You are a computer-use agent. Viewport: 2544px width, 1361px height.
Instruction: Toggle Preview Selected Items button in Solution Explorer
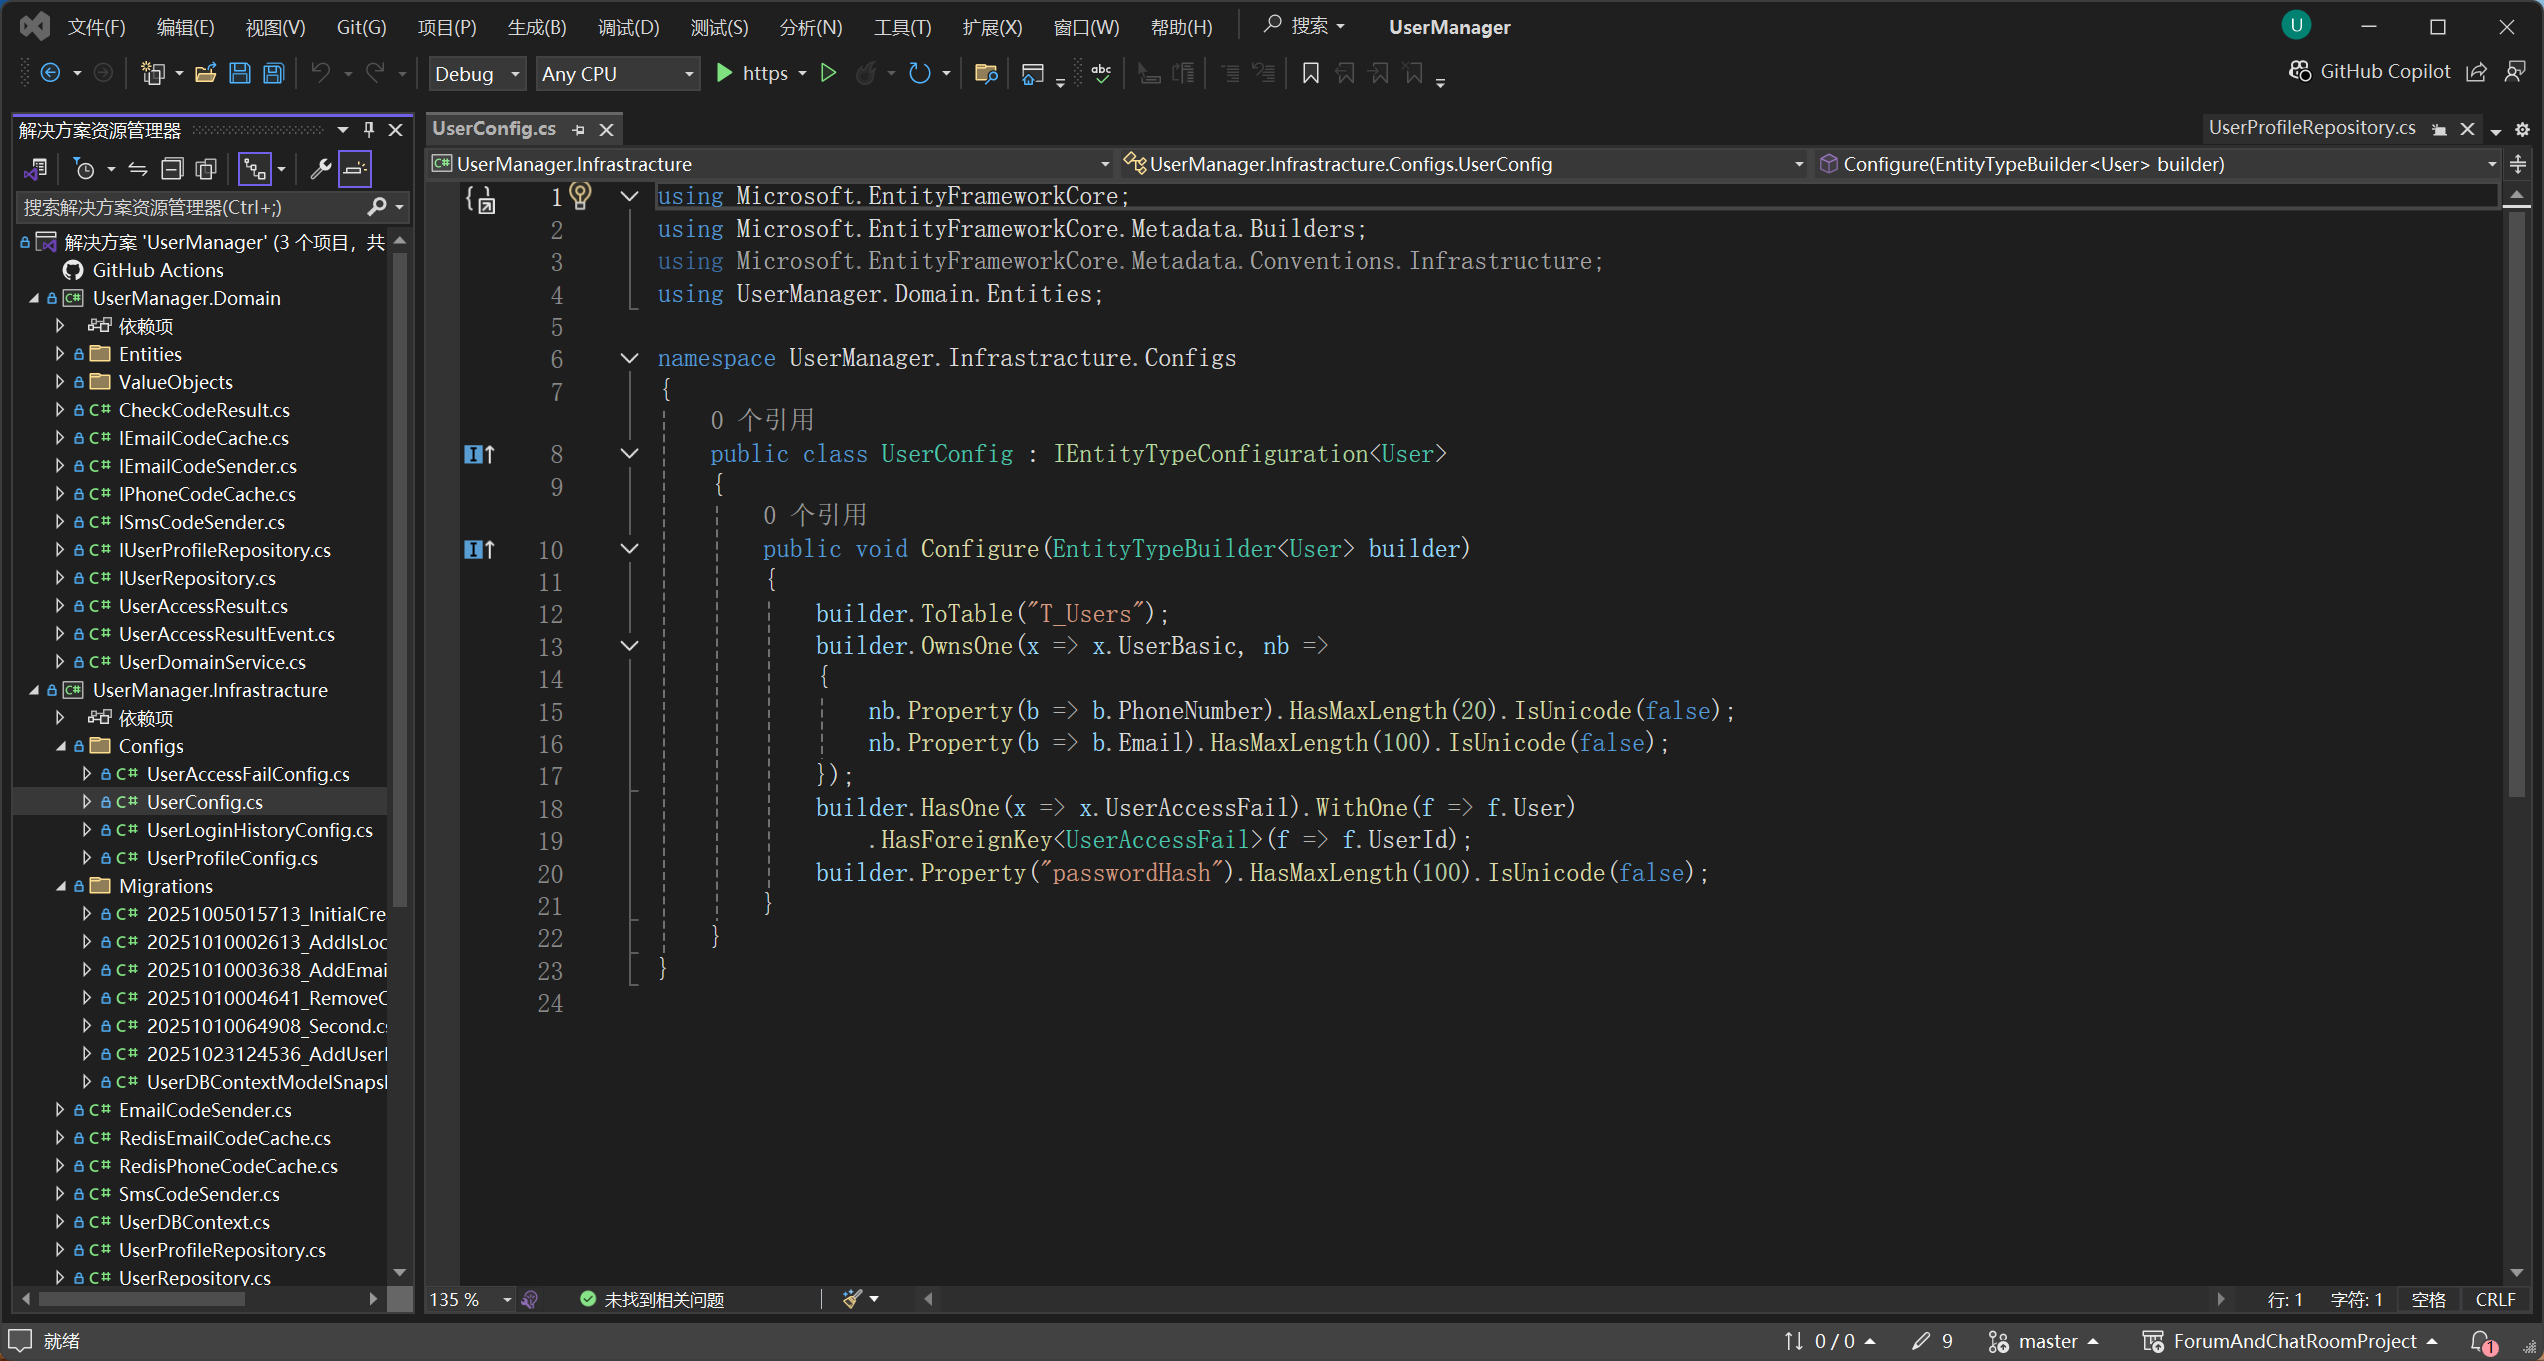[x=355, y=169]
